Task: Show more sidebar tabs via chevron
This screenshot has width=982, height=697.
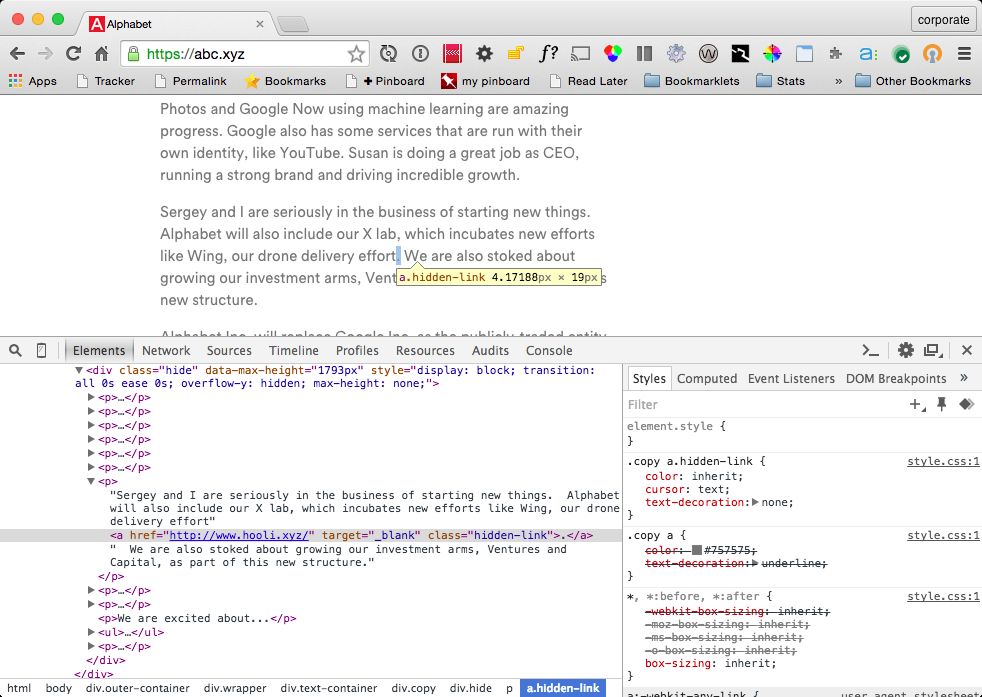Action: point(963,379)
